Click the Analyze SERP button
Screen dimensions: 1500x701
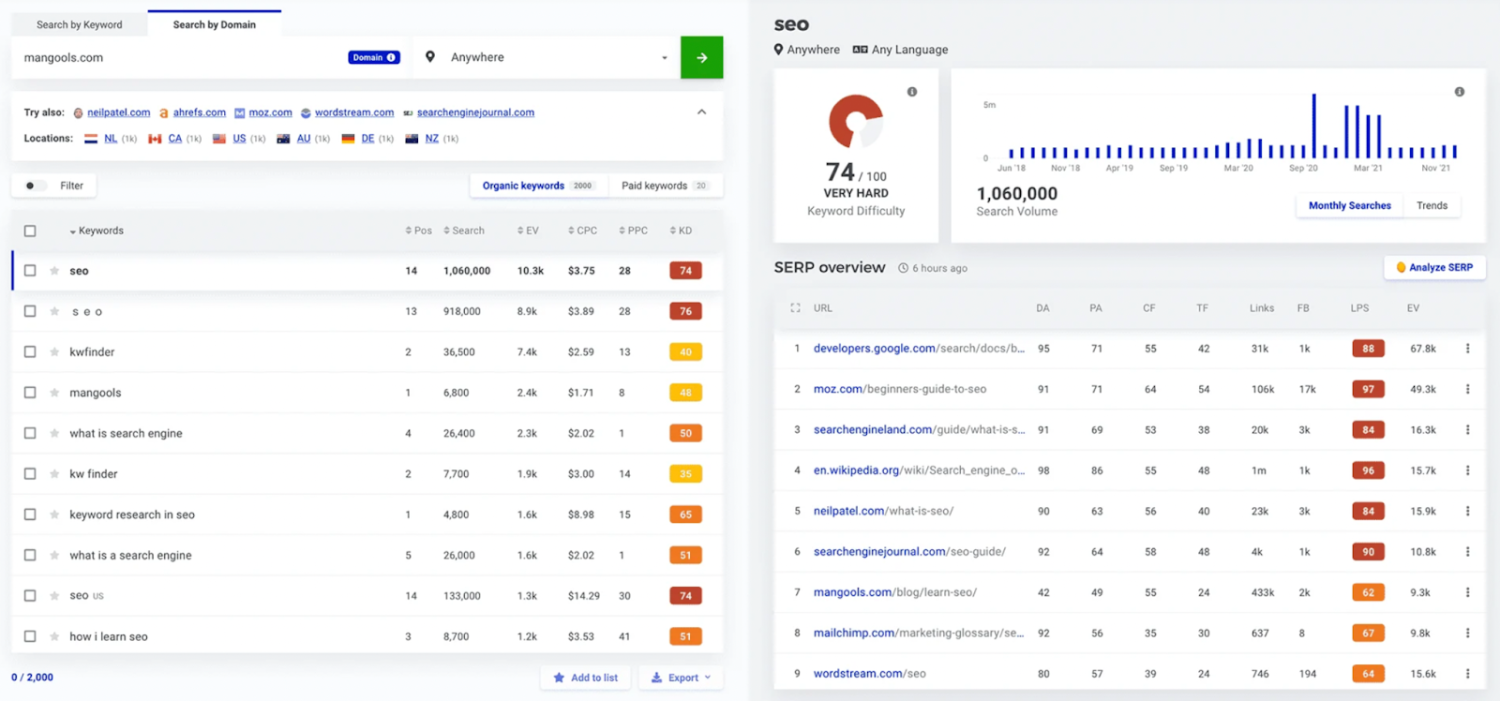[1434, 267]
